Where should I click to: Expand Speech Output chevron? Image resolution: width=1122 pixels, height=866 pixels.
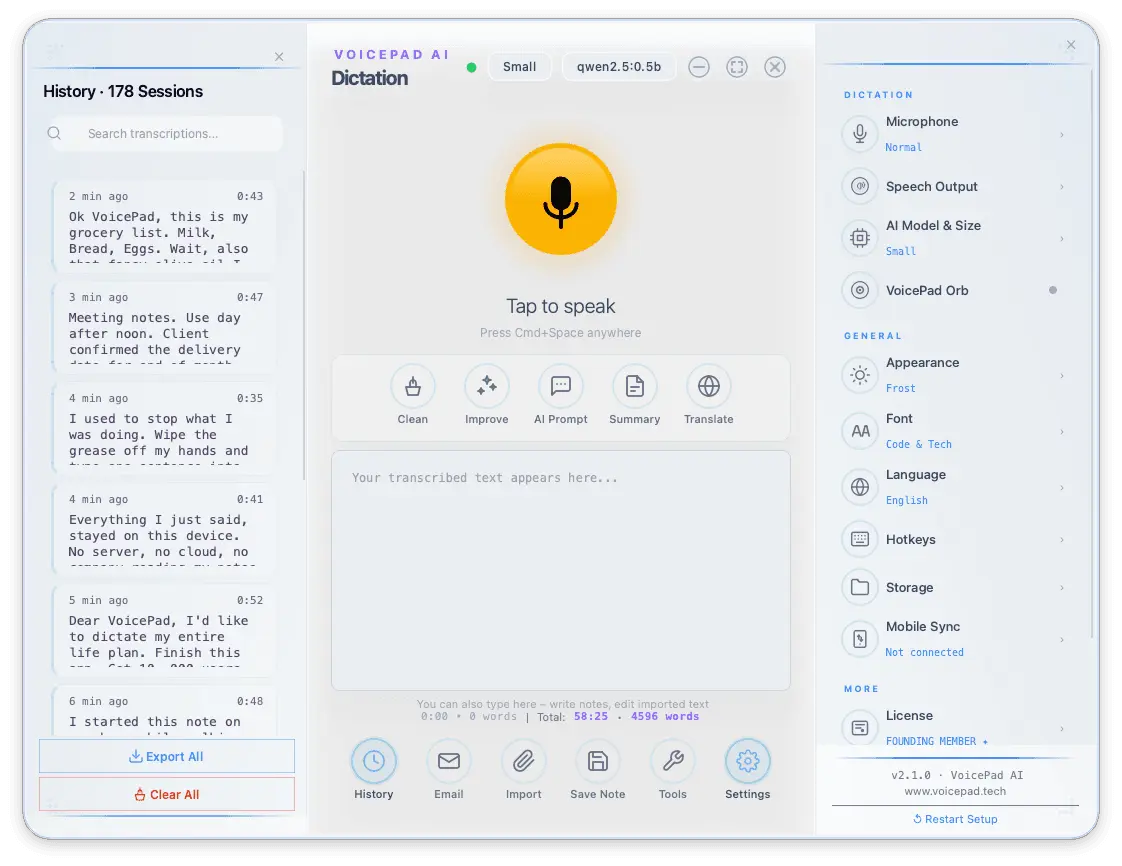click(x=1062, y=187)
